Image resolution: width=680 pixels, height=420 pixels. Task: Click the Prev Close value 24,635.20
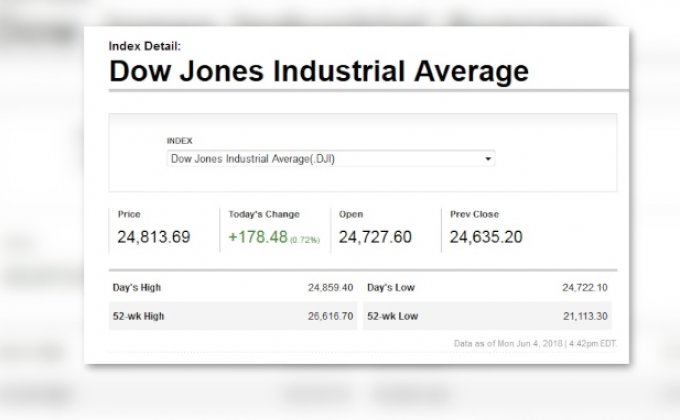pos(485,237)
